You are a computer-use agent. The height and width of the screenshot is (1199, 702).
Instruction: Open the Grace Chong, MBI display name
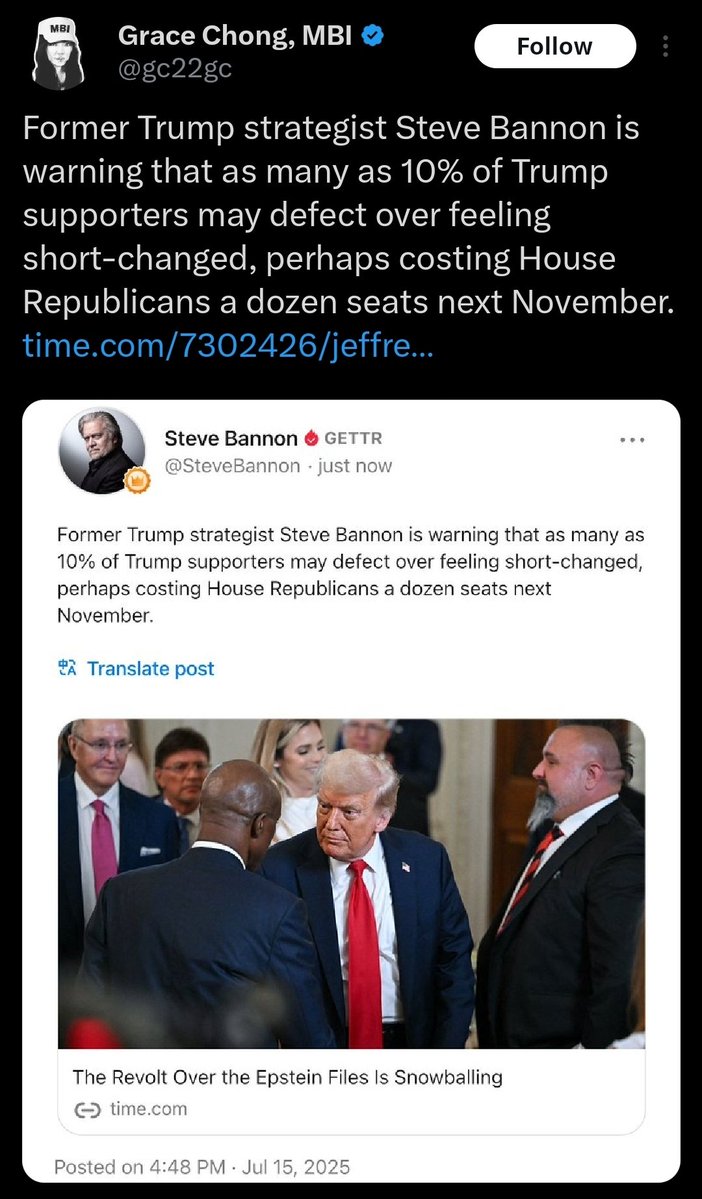click(x=236, y=36)
